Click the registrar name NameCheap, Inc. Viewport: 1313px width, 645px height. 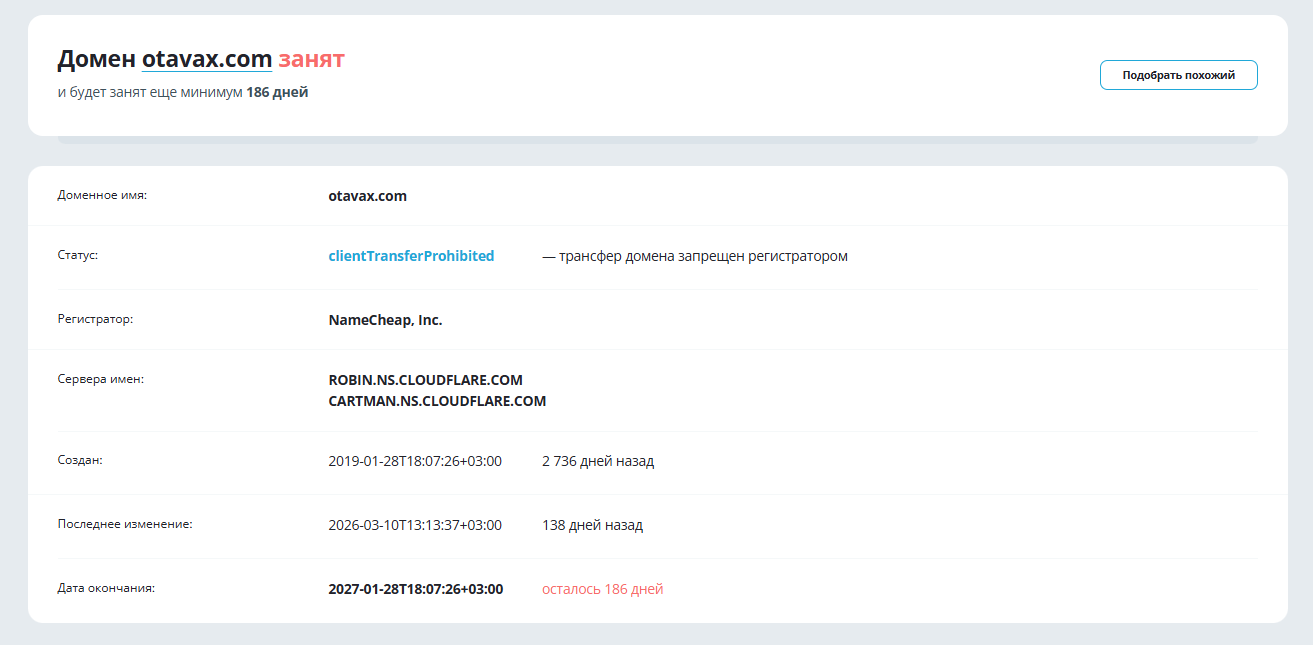click(x=385, y=320)
